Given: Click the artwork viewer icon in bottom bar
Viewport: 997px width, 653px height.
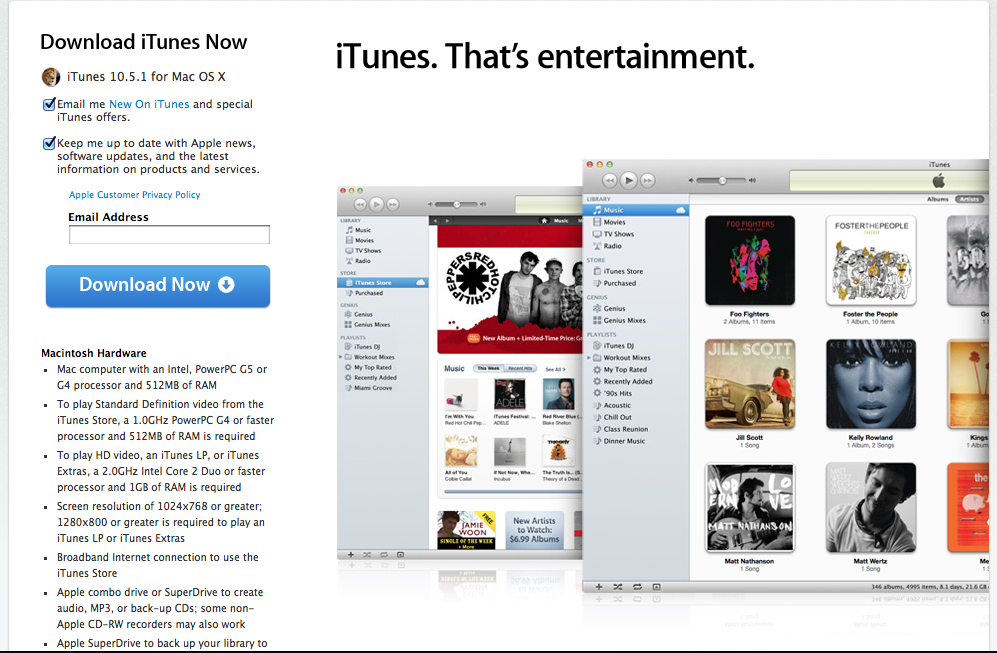Looking at the screenshot, I should pyautogui.click(x=656, y=586).
